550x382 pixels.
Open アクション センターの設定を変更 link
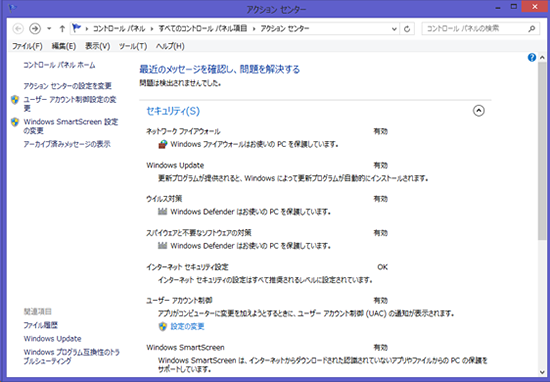pyautogui.click(x=67, y=86)
